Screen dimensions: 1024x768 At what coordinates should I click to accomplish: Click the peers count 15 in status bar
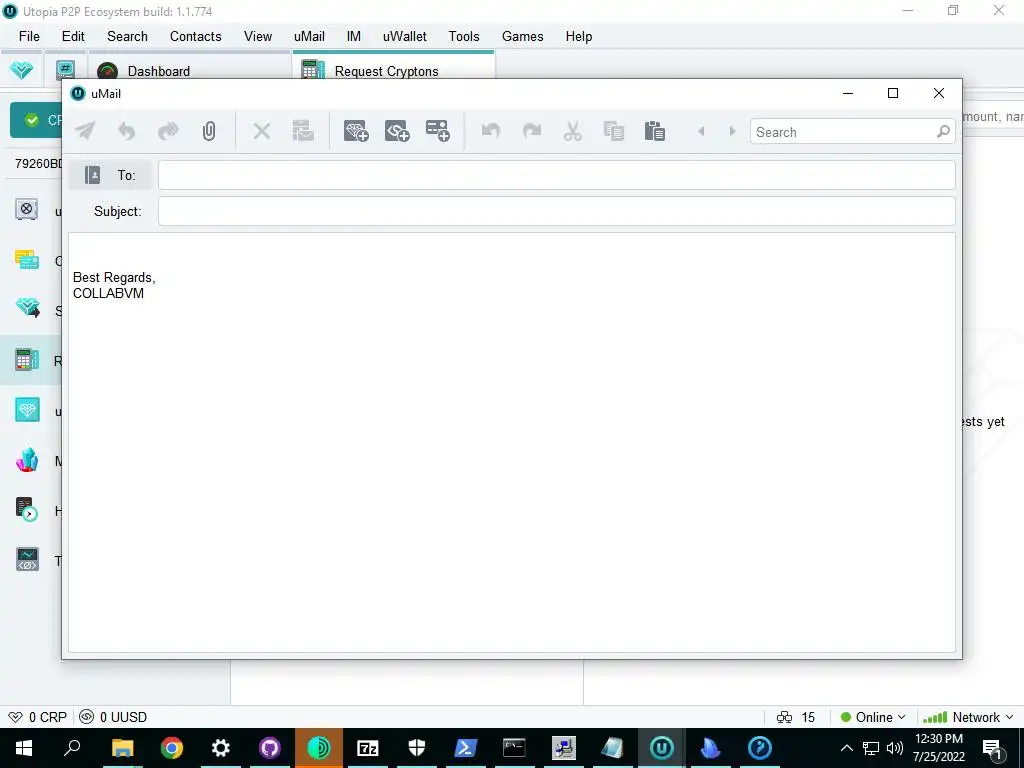click(795, 717)
